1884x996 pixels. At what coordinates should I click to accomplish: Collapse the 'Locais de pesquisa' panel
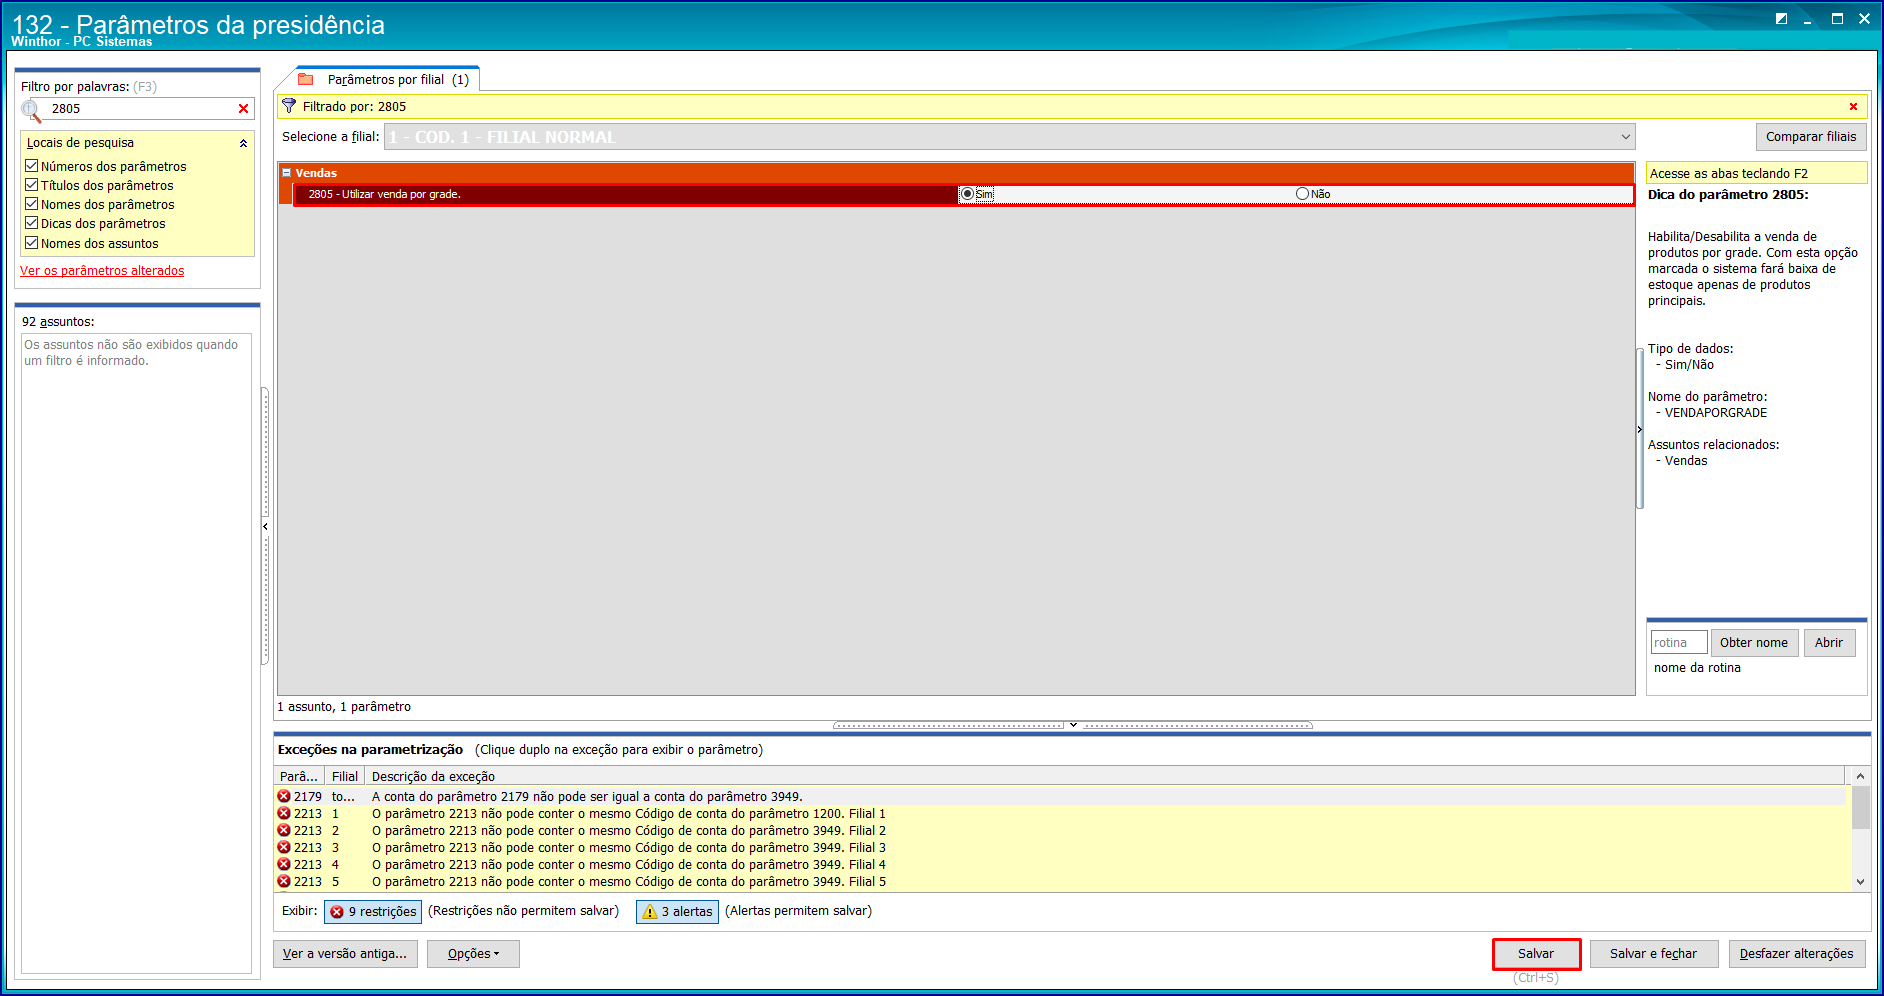(x=243, y=143)
